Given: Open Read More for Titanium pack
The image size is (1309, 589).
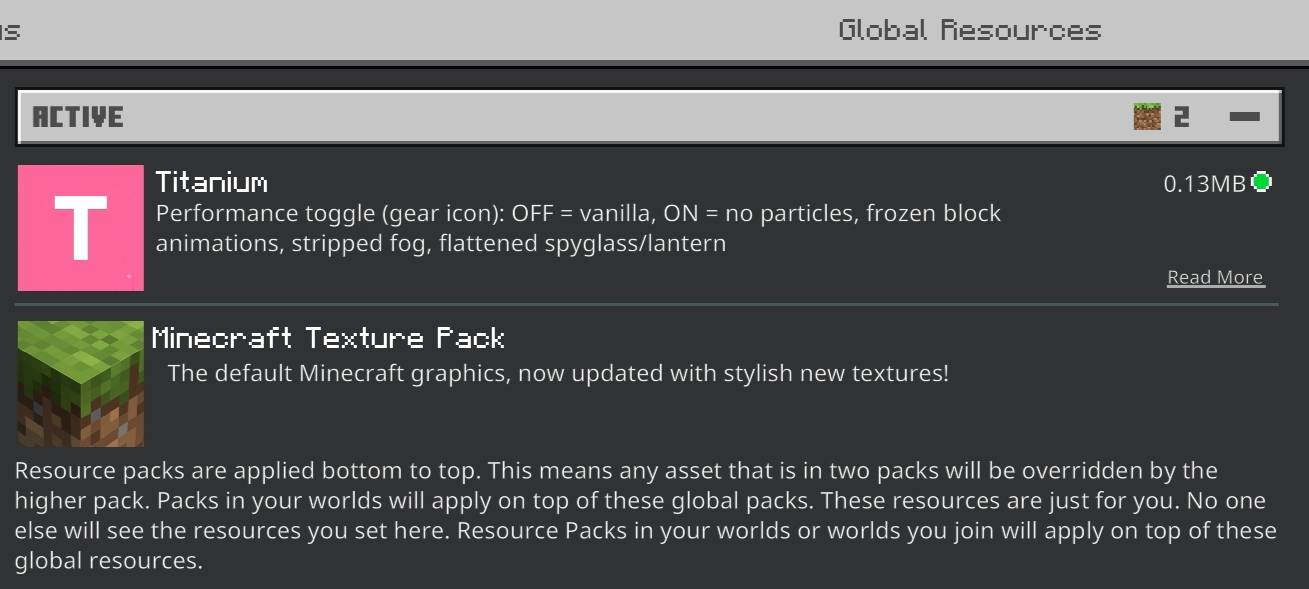Looking at the screenshot, I should (1215, 277).
